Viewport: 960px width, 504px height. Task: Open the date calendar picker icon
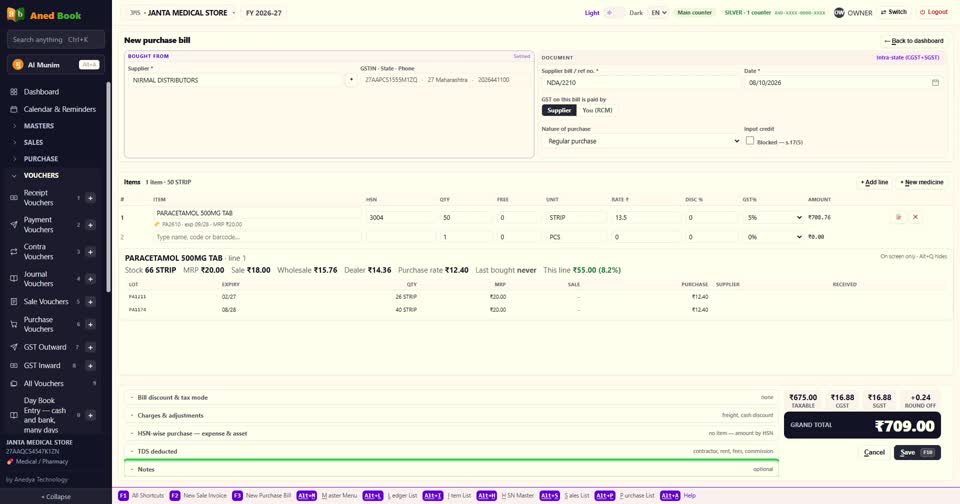[935, 83]
